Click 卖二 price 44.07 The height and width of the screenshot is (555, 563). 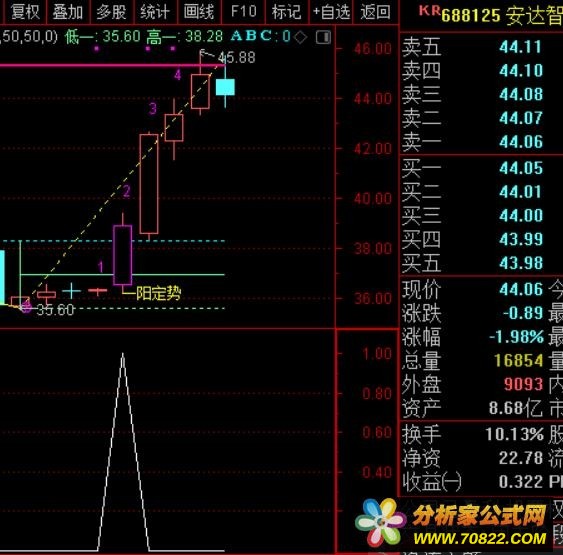click(x=521, y=118)
